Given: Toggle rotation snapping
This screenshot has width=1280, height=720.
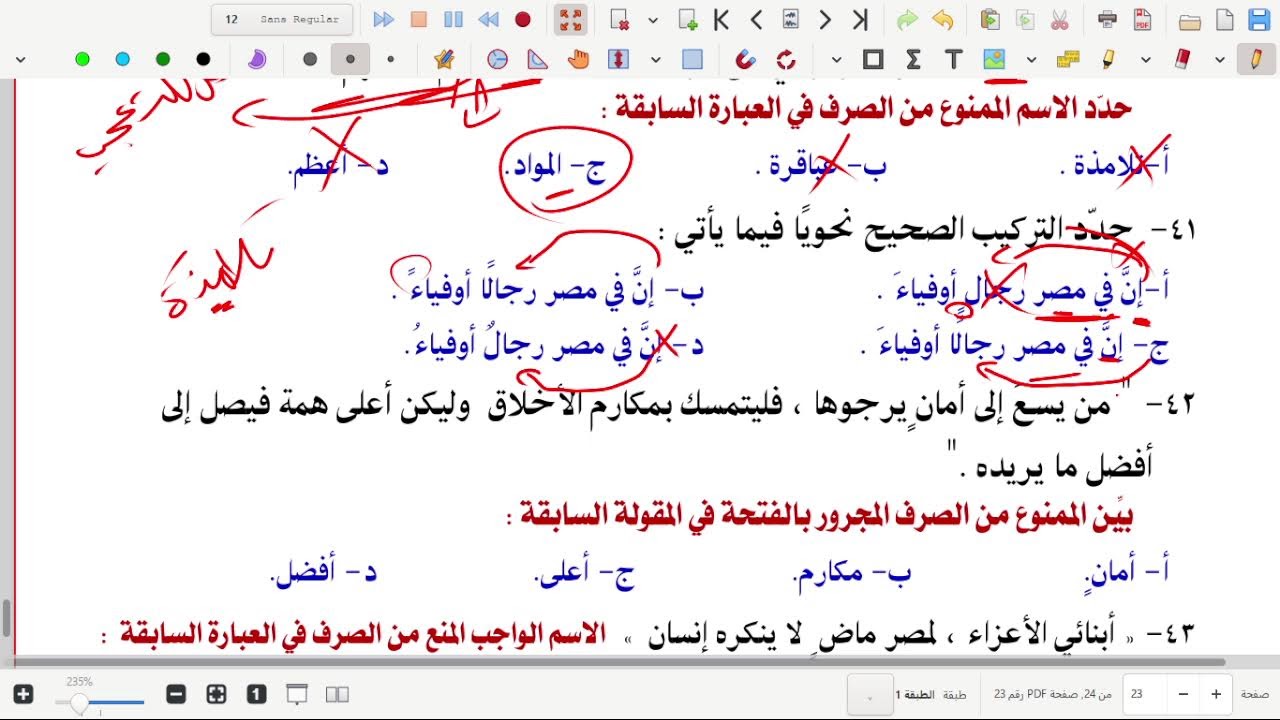Looking at the screenshot, I should click(785, 60).
